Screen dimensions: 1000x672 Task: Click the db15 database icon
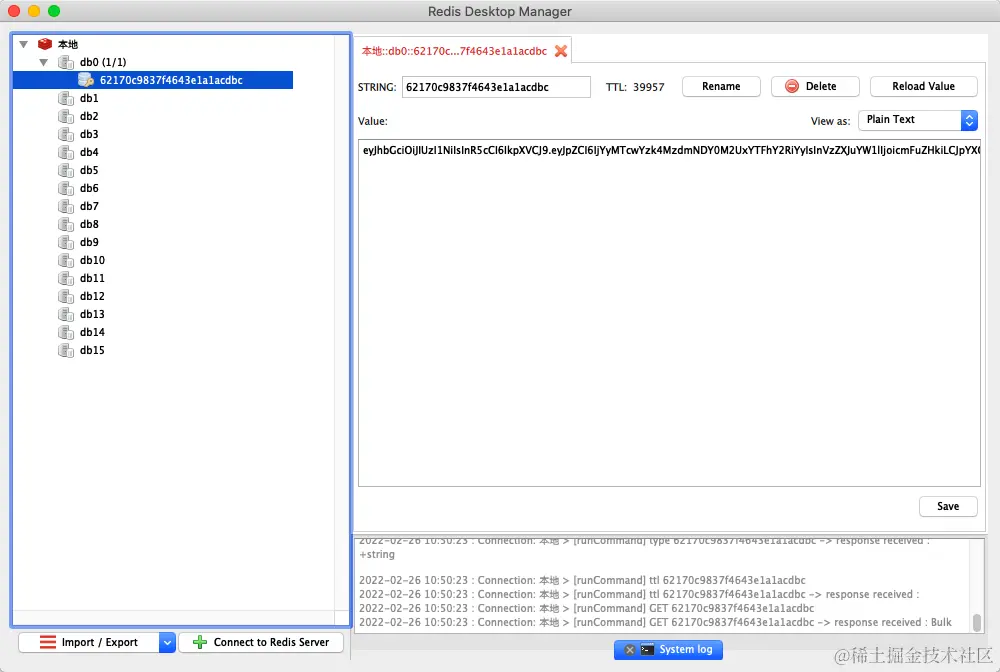66,350
